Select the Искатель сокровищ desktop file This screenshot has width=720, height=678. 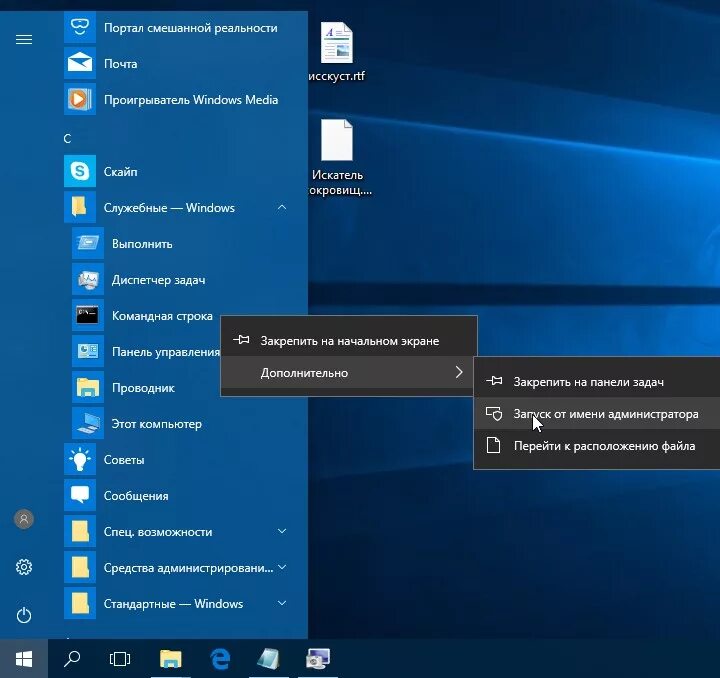coord(338,157)
